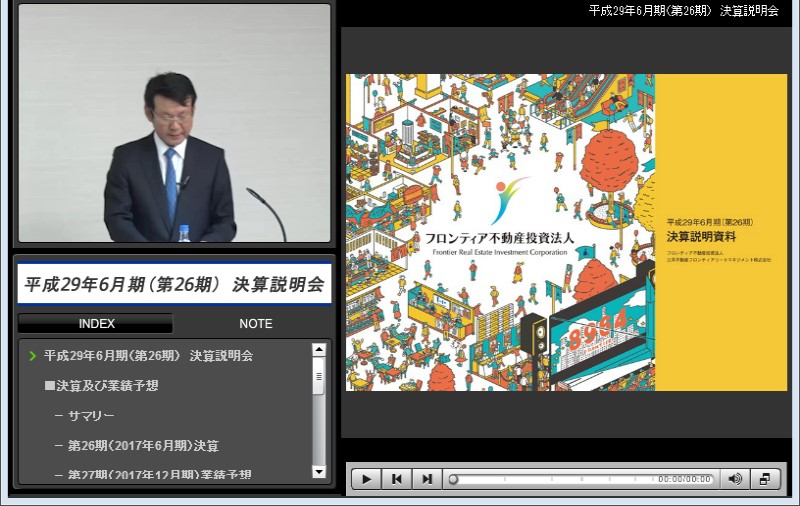Click the speaker video panel
The image size is (800, 506).
pos(174,123)
